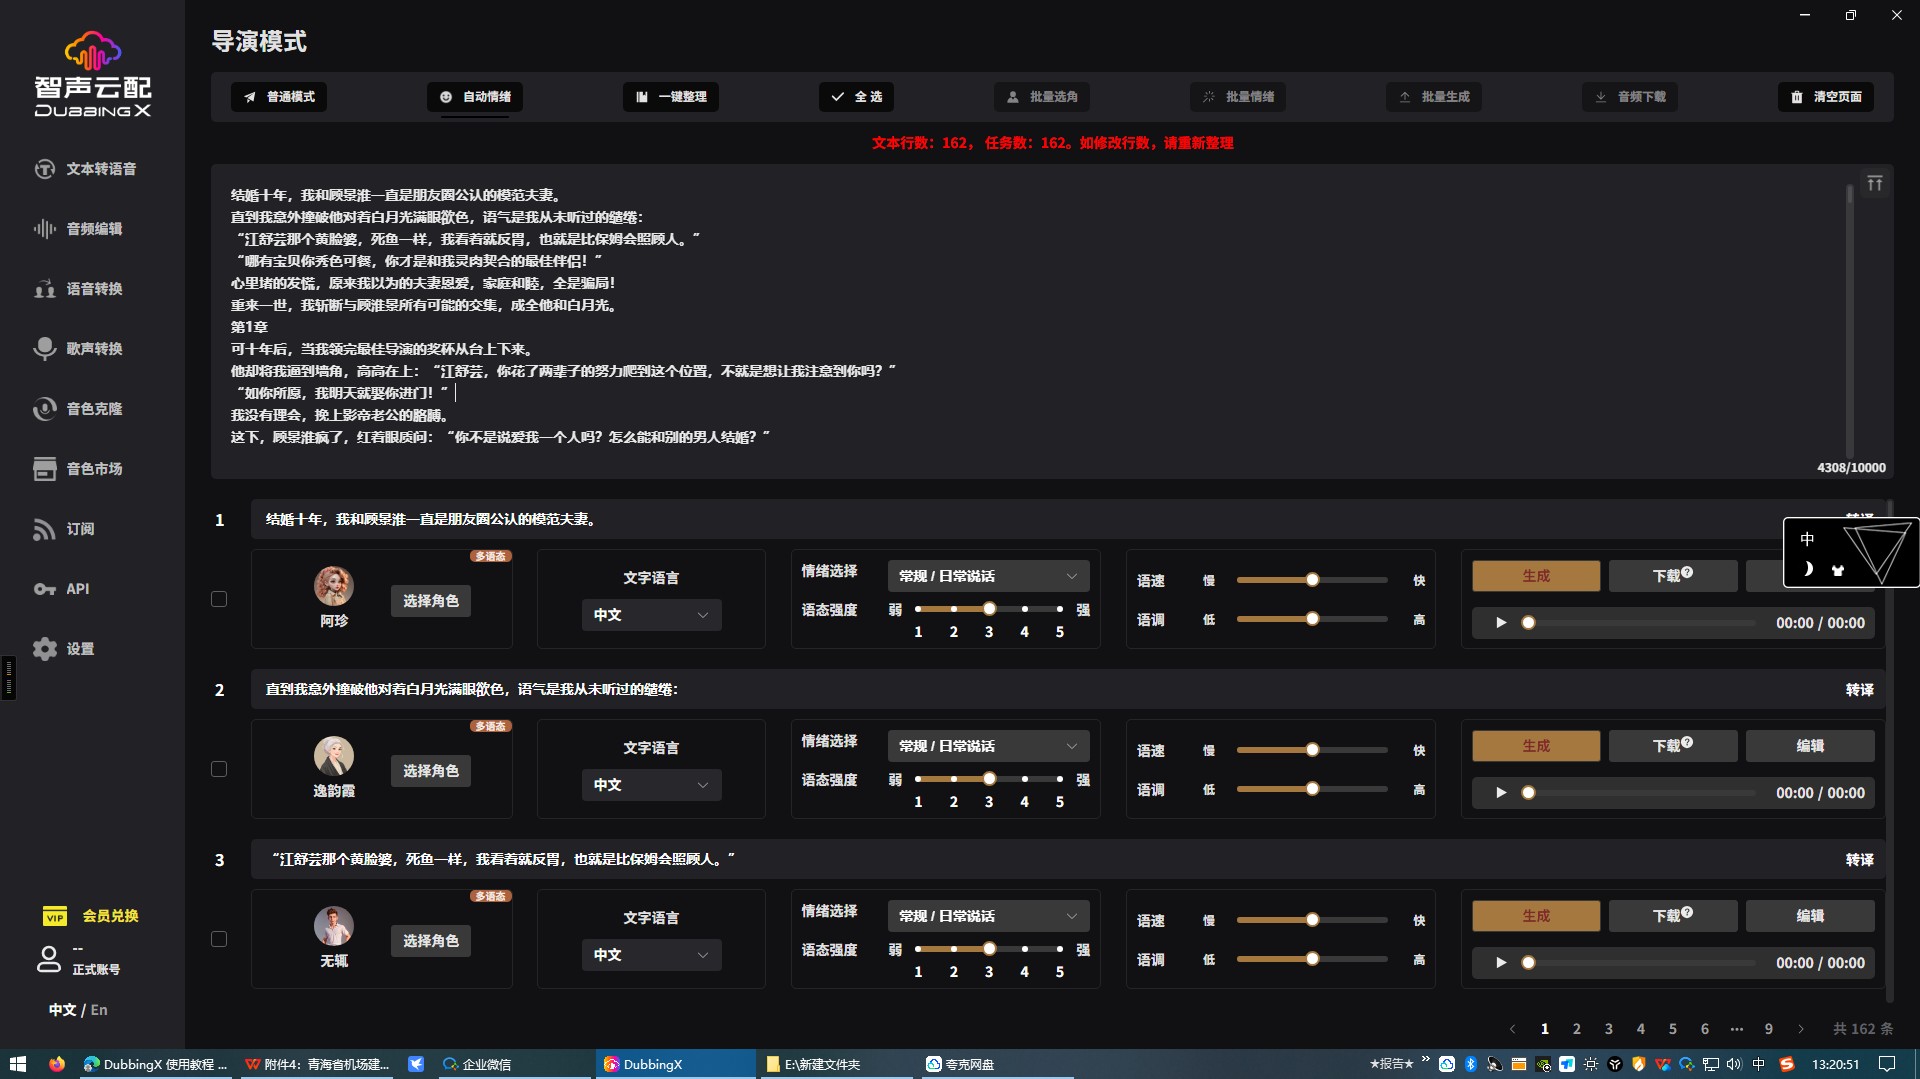This screenshot has width=1920, height=1079.
Task: Open 情绪选择 dropdown in row 2
Action: [988, 746]
